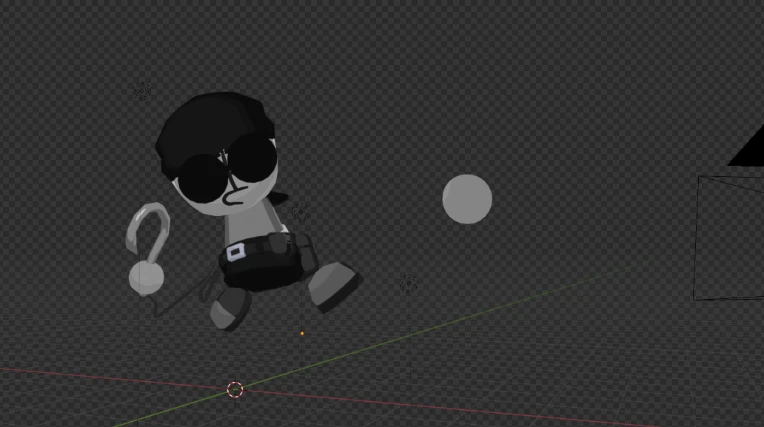Viewport: 764px width, 427px height.
Task: Select the point light gizmo below the sphere
Action: [x=408, y=283]
